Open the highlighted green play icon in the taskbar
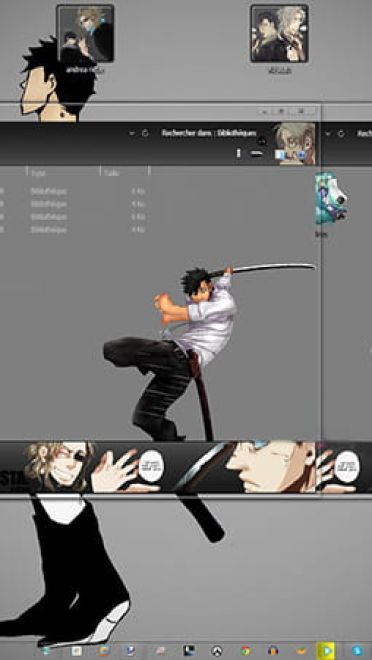 [326, 651]
